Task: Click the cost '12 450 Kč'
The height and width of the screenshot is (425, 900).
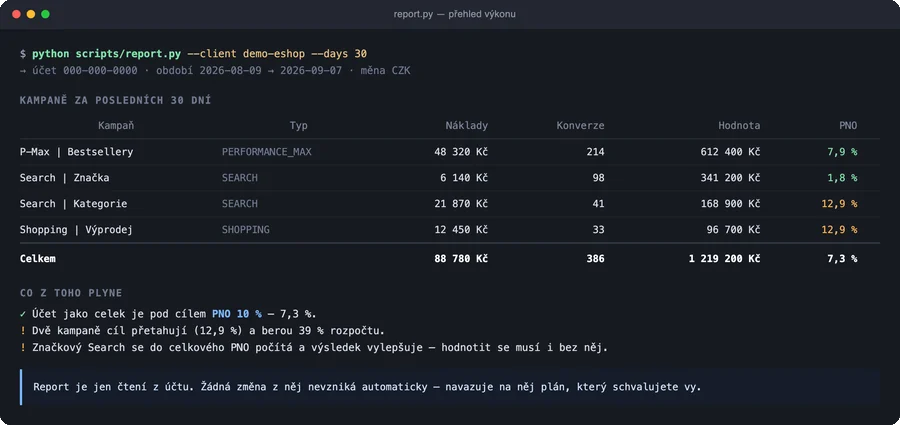Action: [461, 229]
